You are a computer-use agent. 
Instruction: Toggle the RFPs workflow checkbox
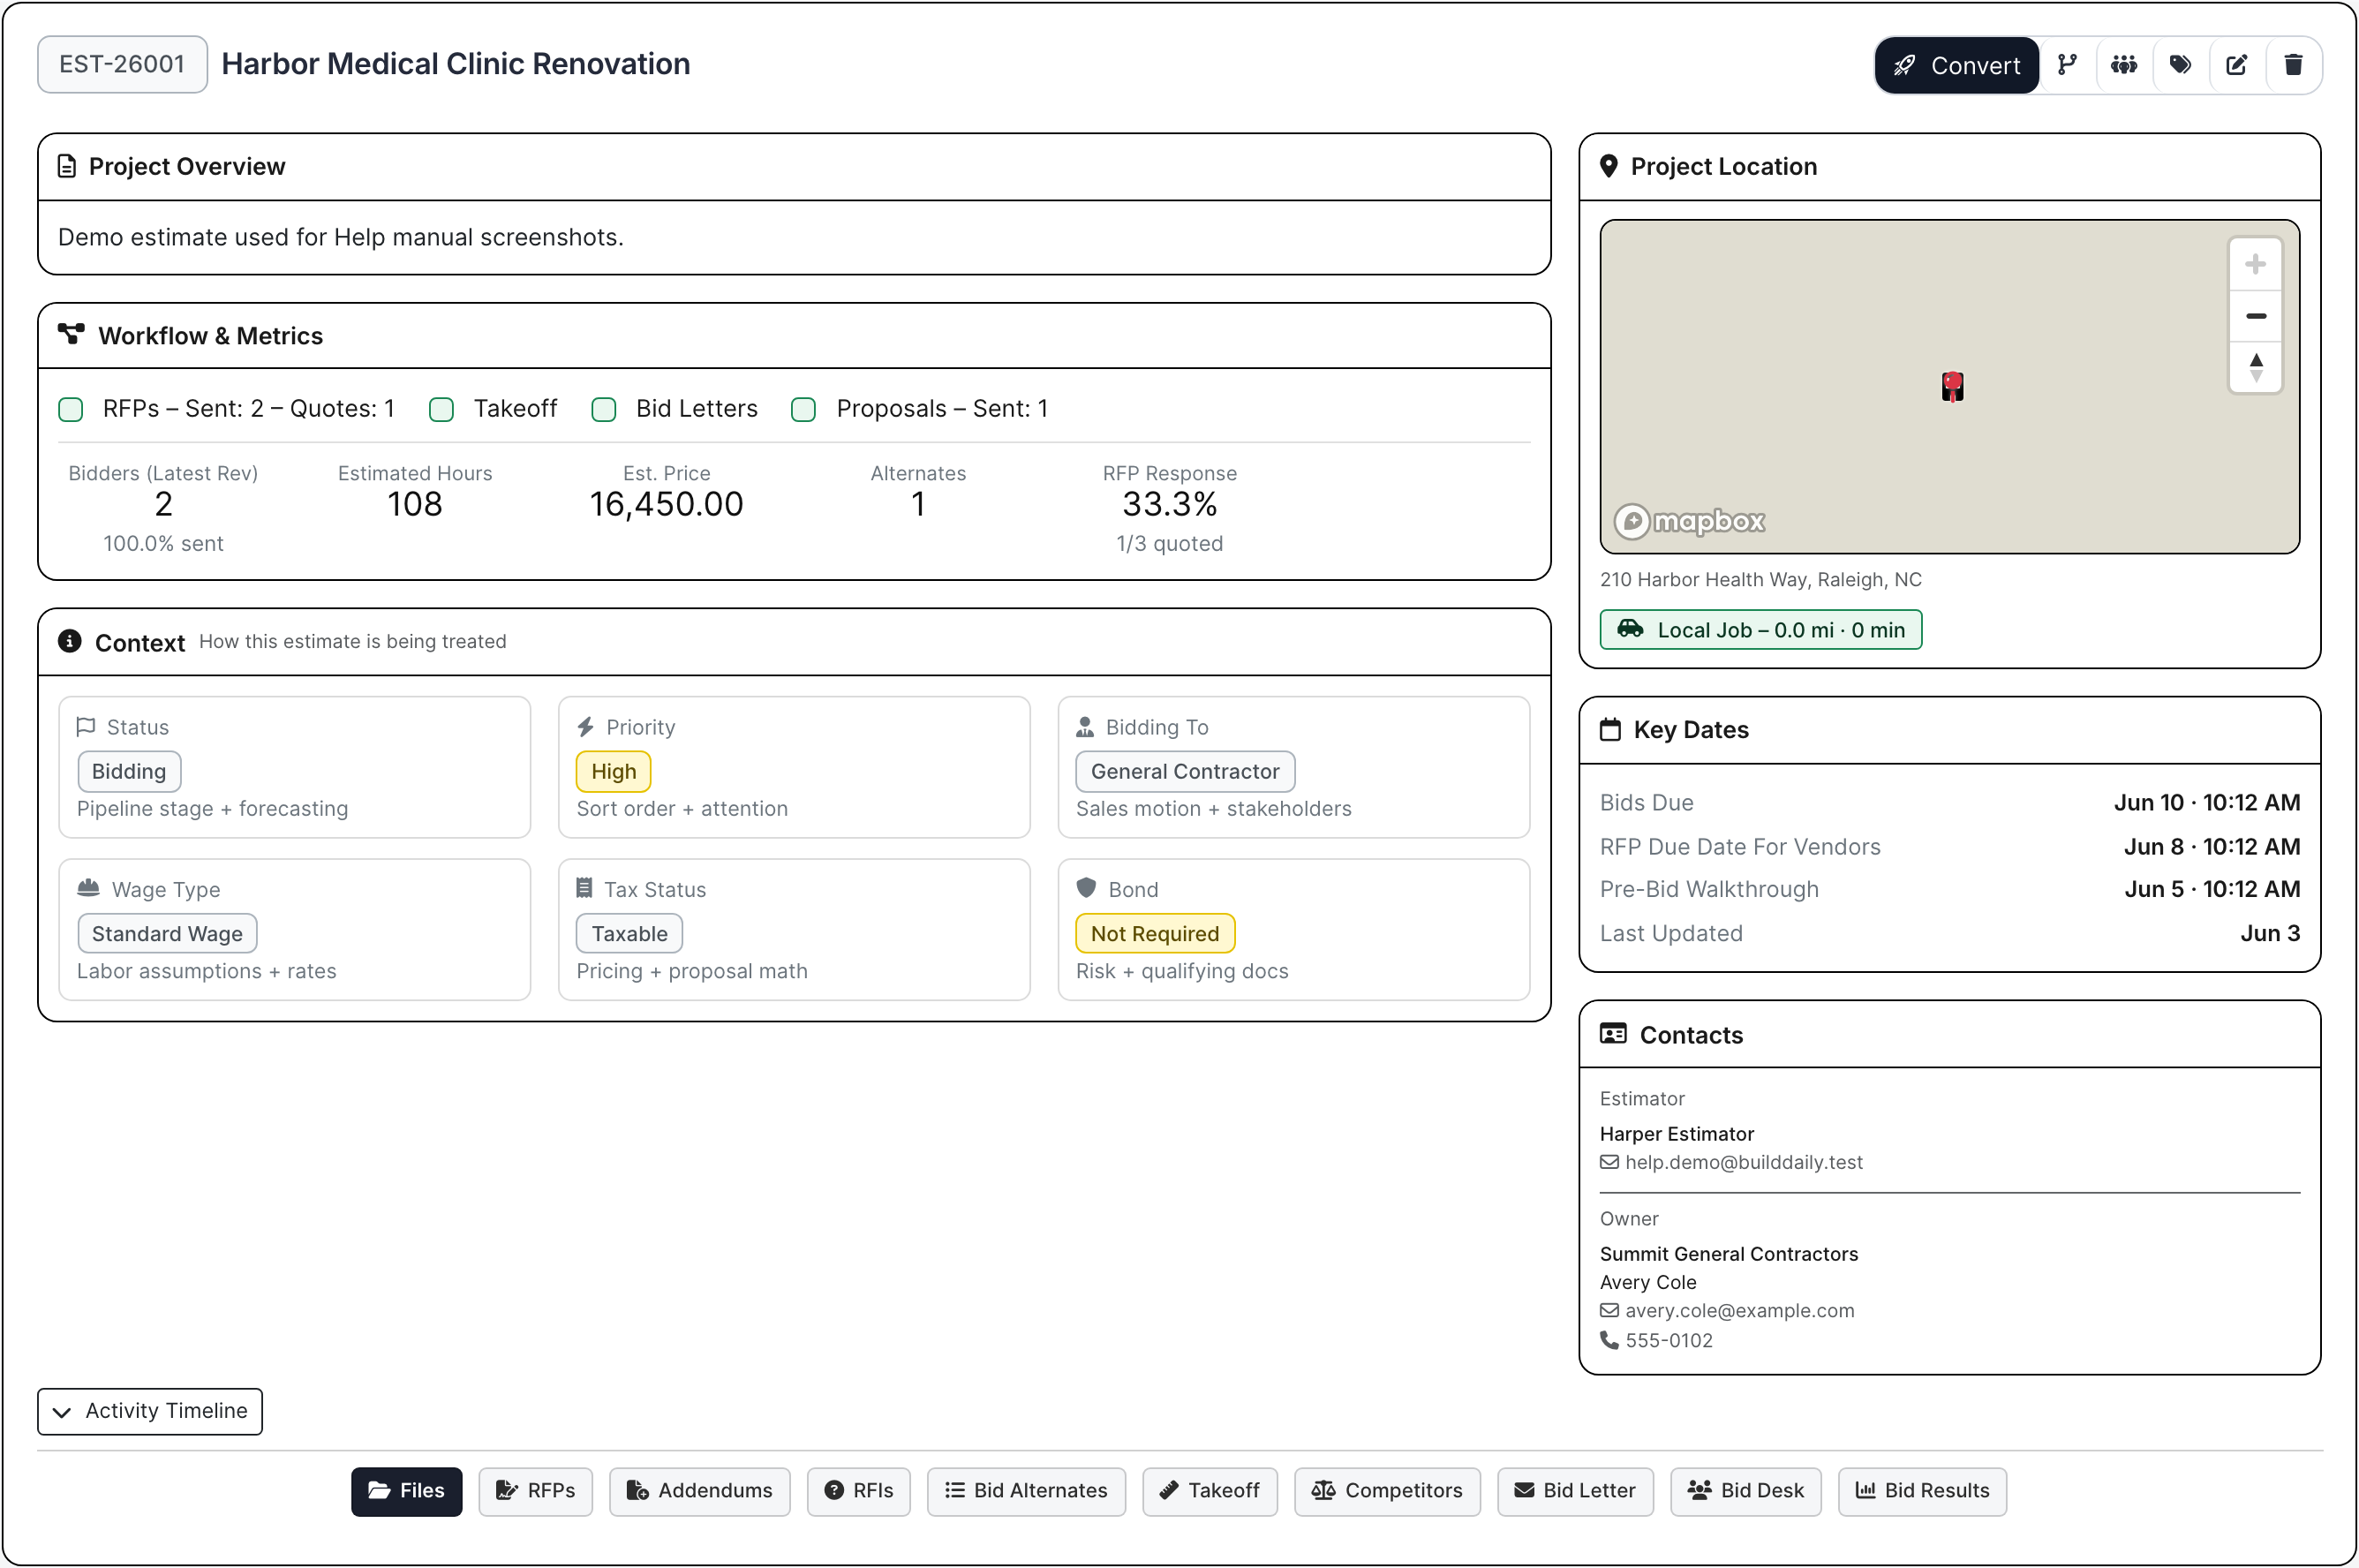71,409
